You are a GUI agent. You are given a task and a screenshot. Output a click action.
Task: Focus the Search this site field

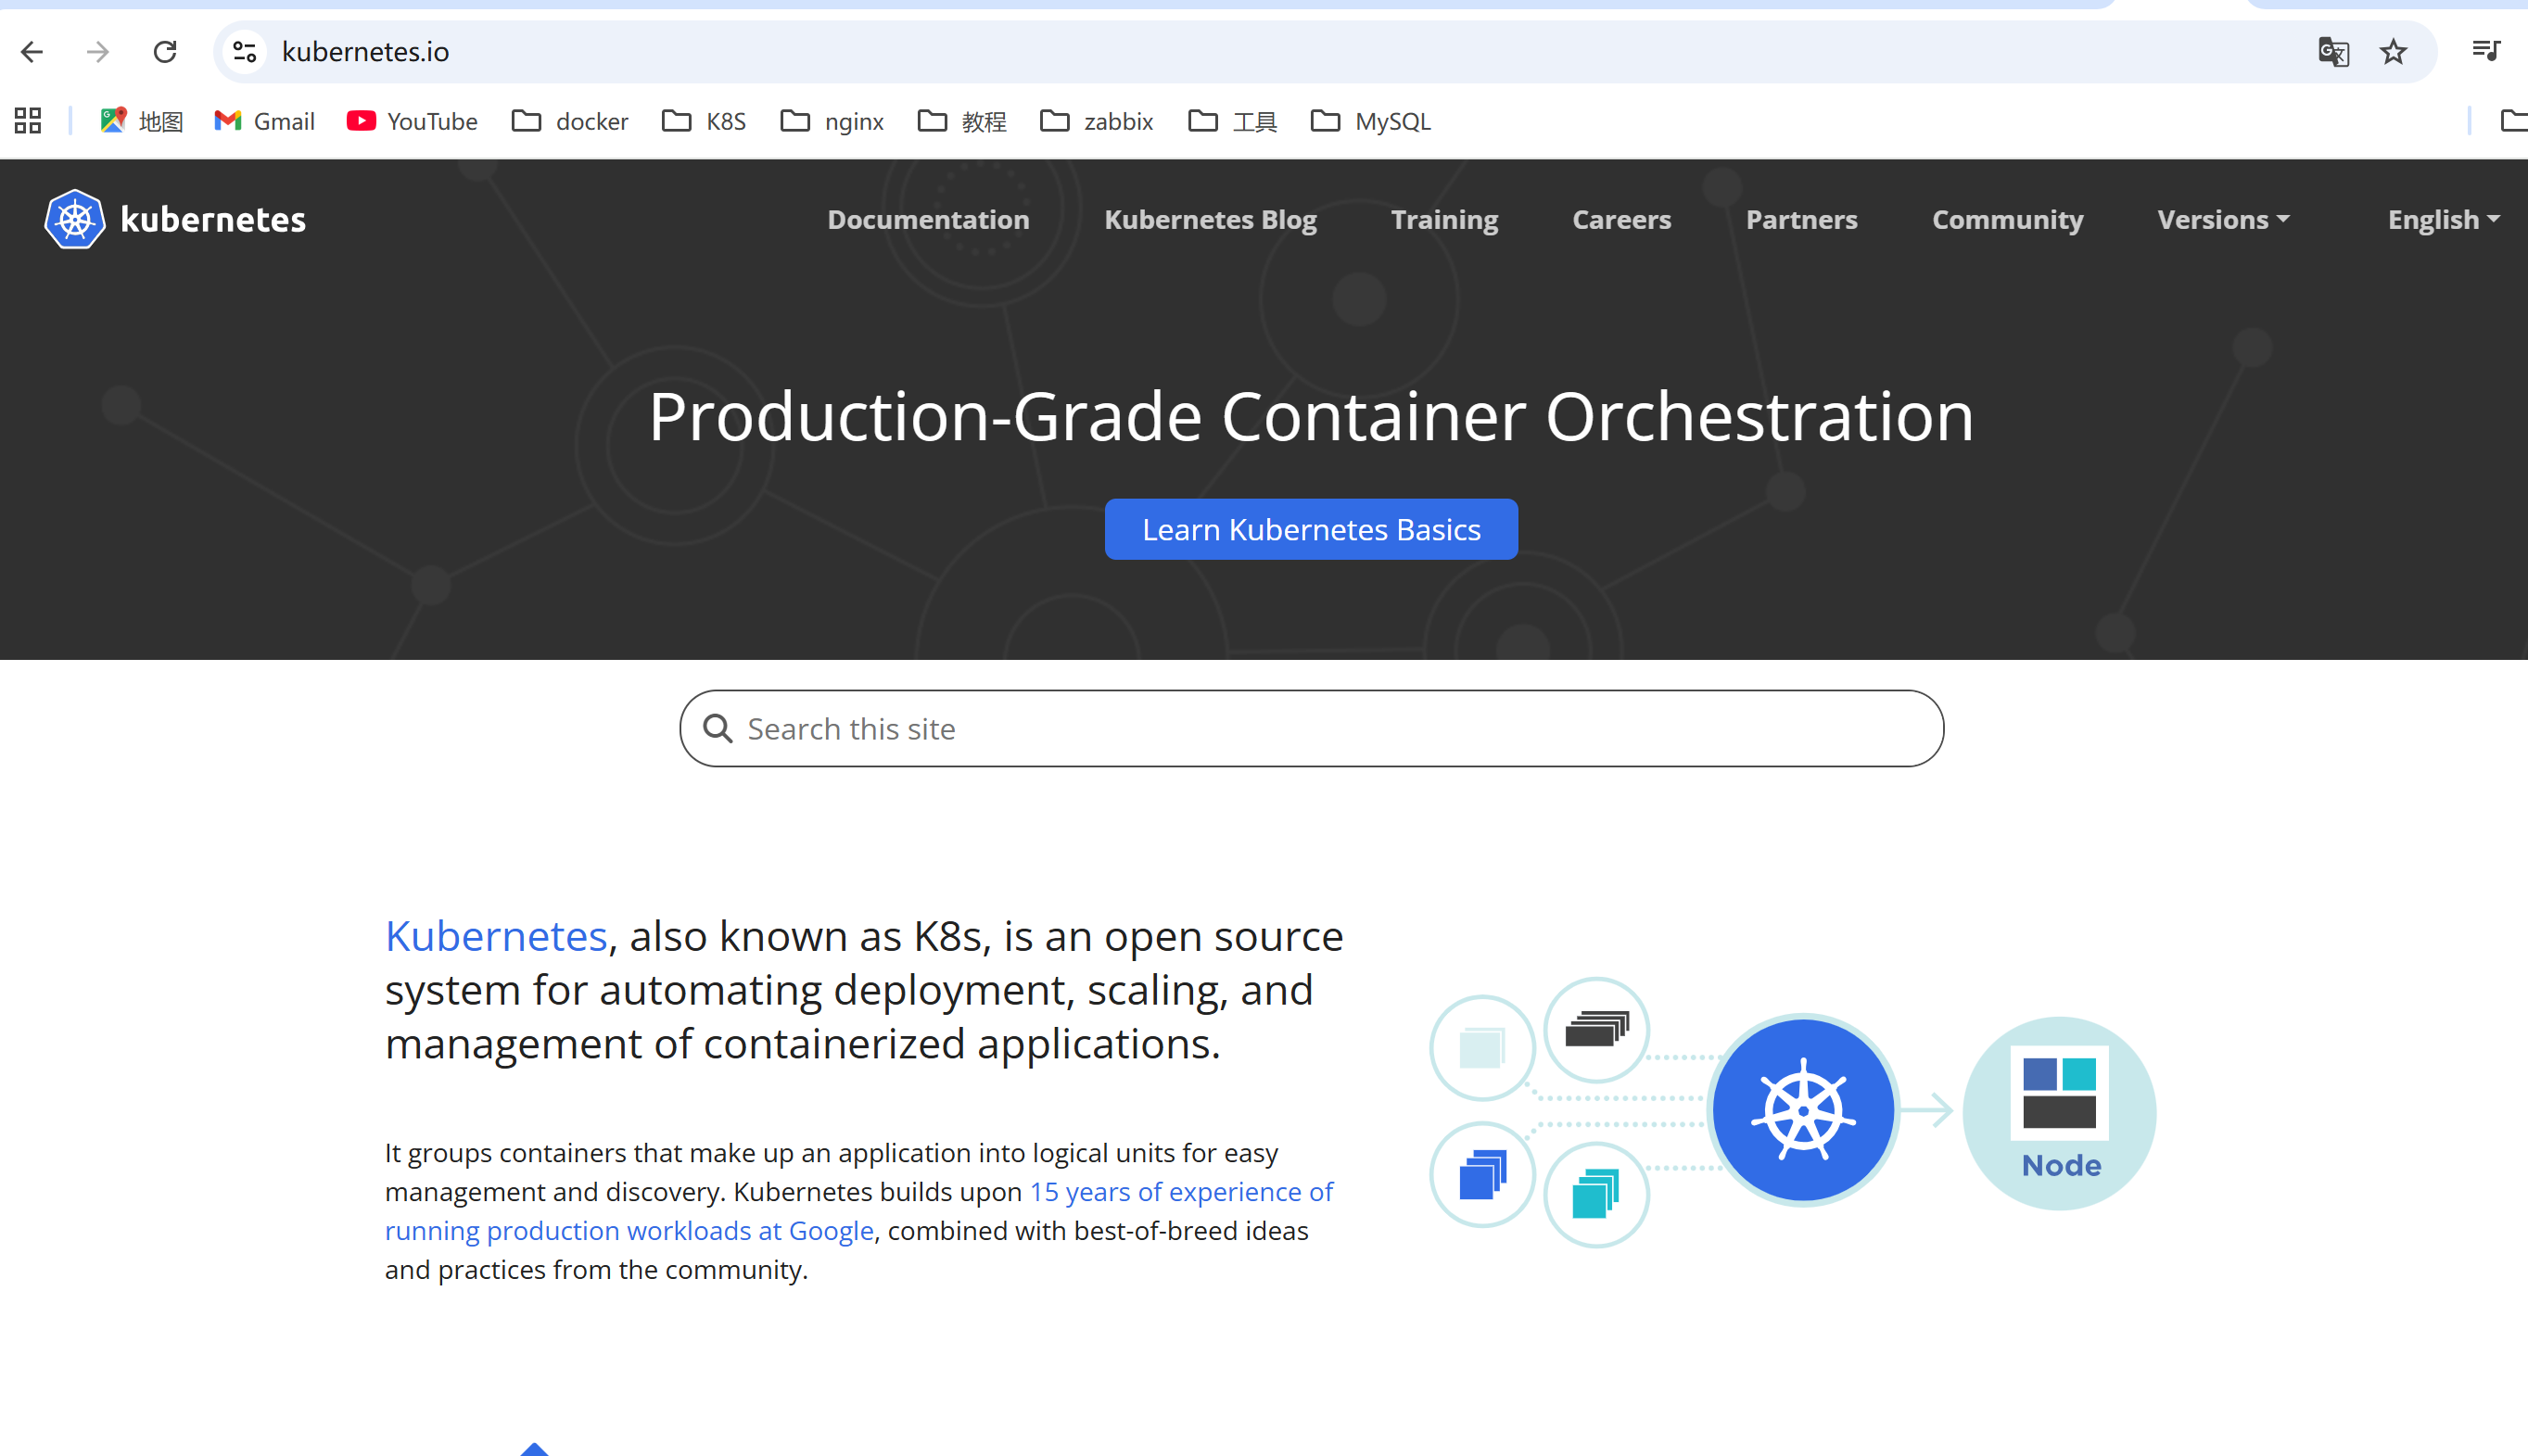point(1311,728)
